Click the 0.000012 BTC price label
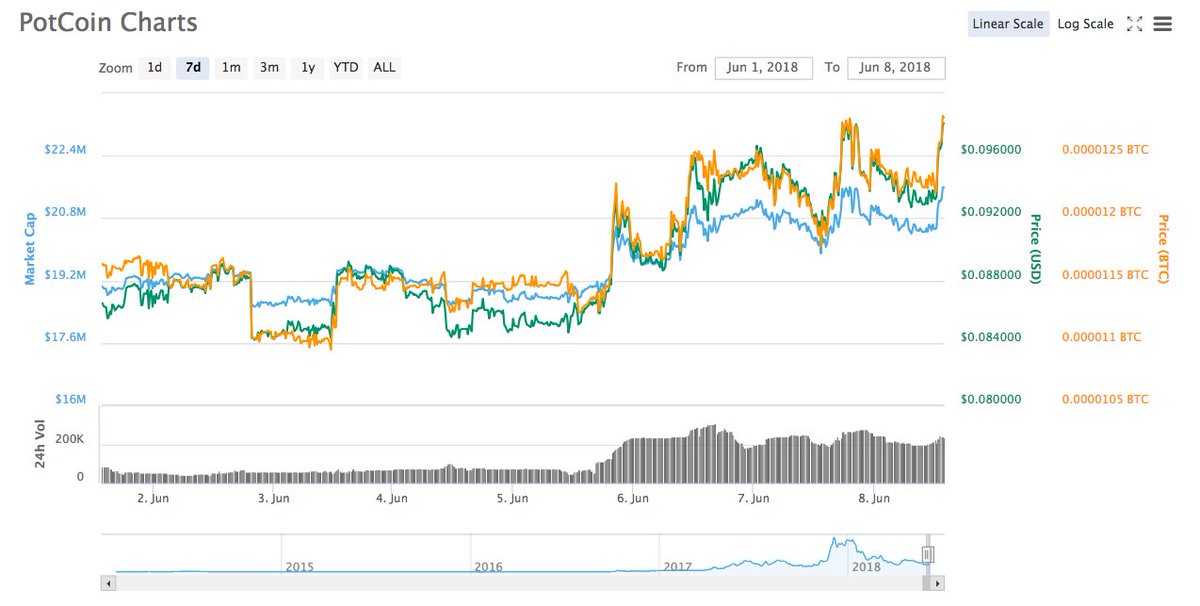The width and height of the screenshot is (1200, 606). (1101, 212)
